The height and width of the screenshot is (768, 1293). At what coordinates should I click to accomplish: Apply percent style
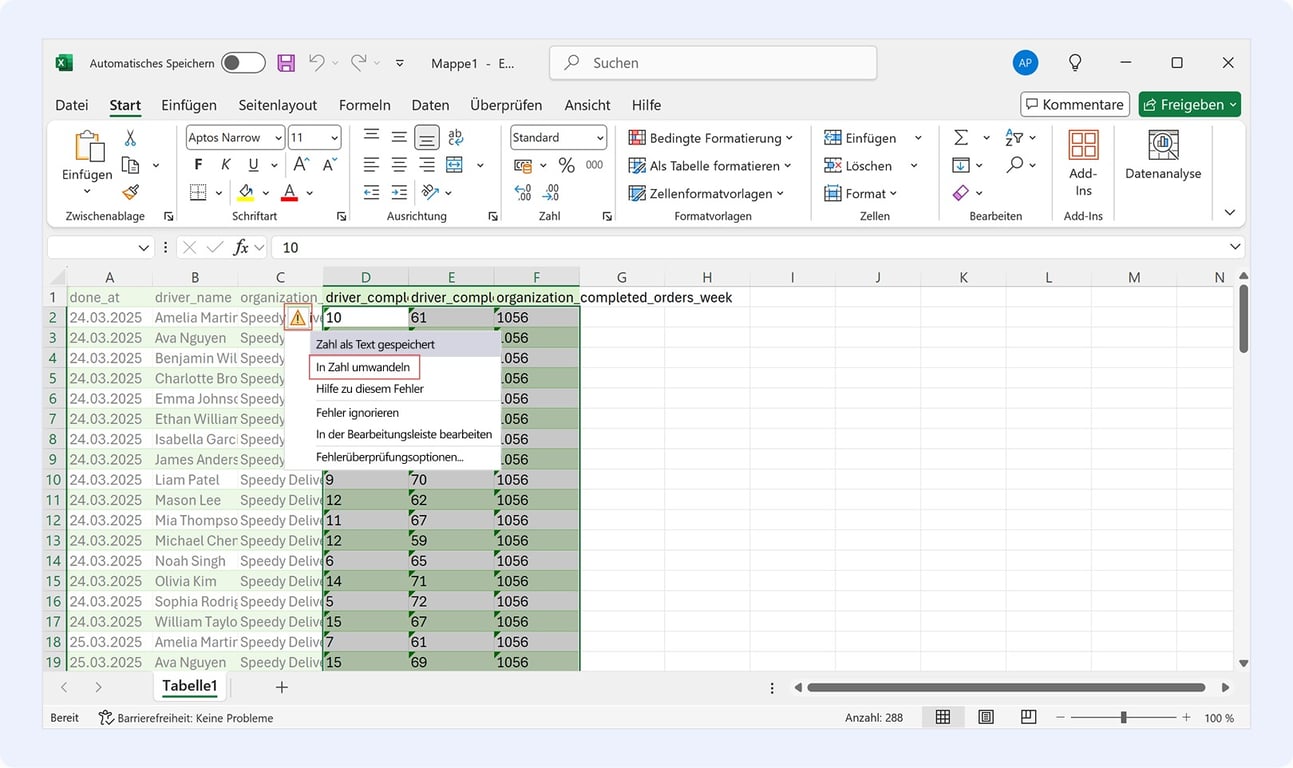tap(566, 165)
